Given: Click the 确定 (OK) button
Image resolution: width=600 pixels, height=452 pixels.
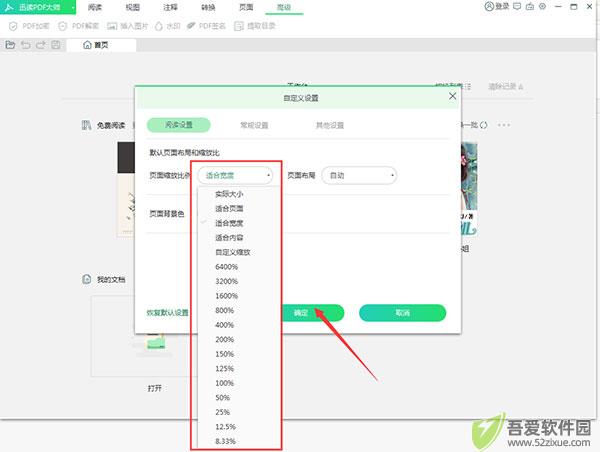Looking at the screenshot, I should pos(301,313).
